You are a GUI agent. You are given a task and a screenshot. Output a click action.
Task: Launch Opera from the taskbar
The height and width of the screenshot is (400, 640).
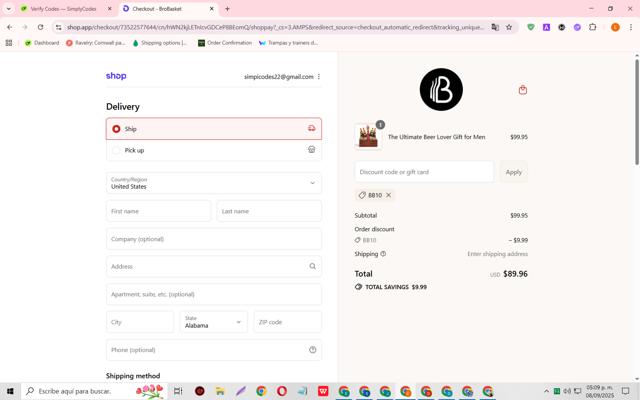click(x=282, y=391)
